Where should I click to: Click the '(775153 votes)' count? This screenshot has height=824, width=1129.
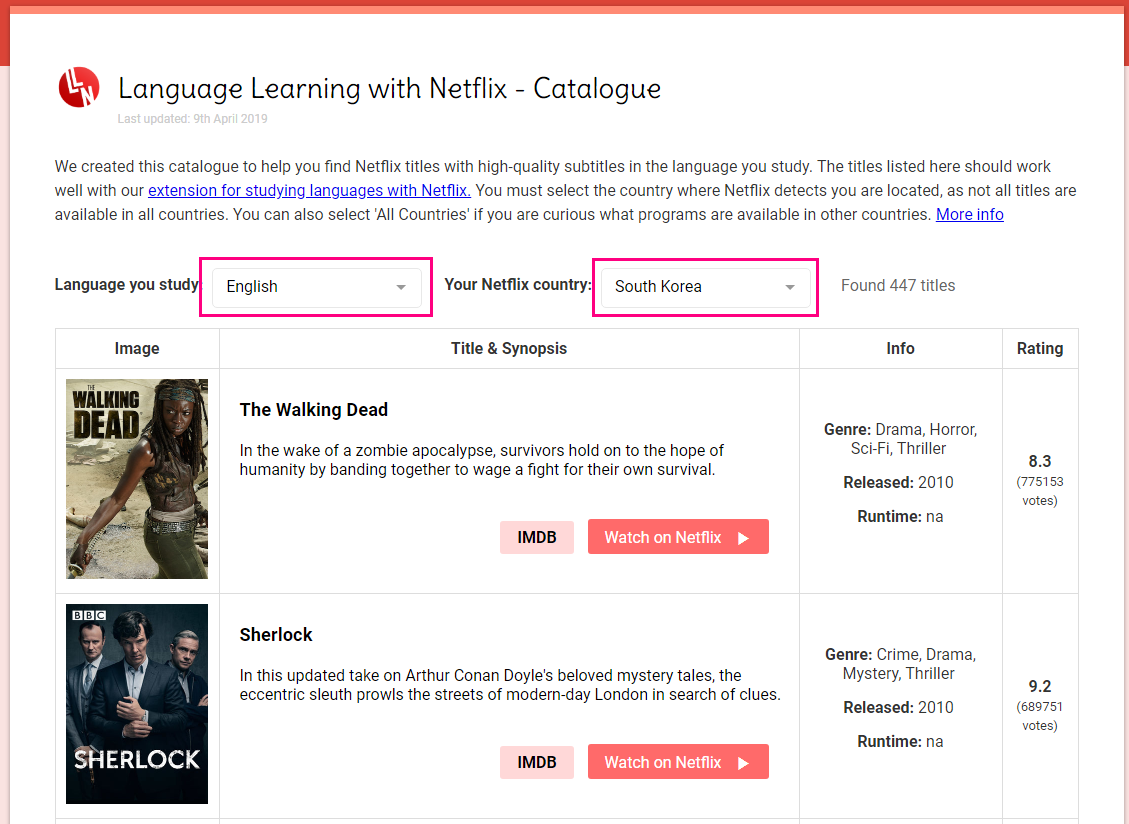tap(1040, 491)
